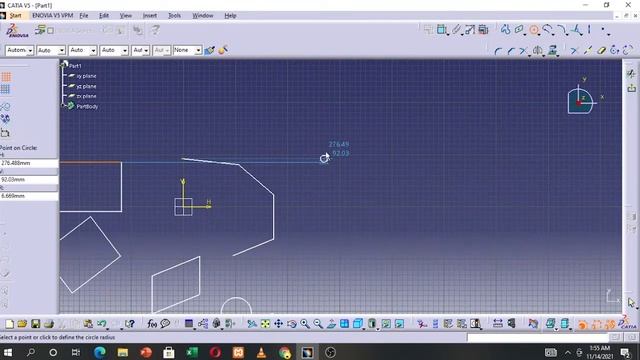The height and width of the screenshot is (360, 640).
Task: Click the Zoom Out magnifier icon
Action: 318,324
